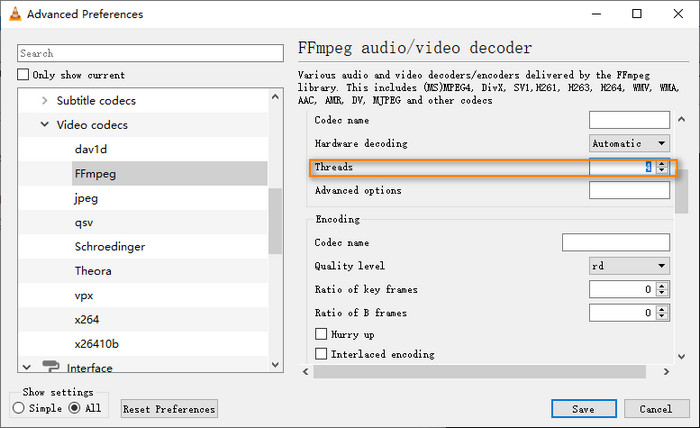The width and height of the screenshot is (700, 428).
Task: Click the VLC cone icon in title bar
Action: coord(15,14)
